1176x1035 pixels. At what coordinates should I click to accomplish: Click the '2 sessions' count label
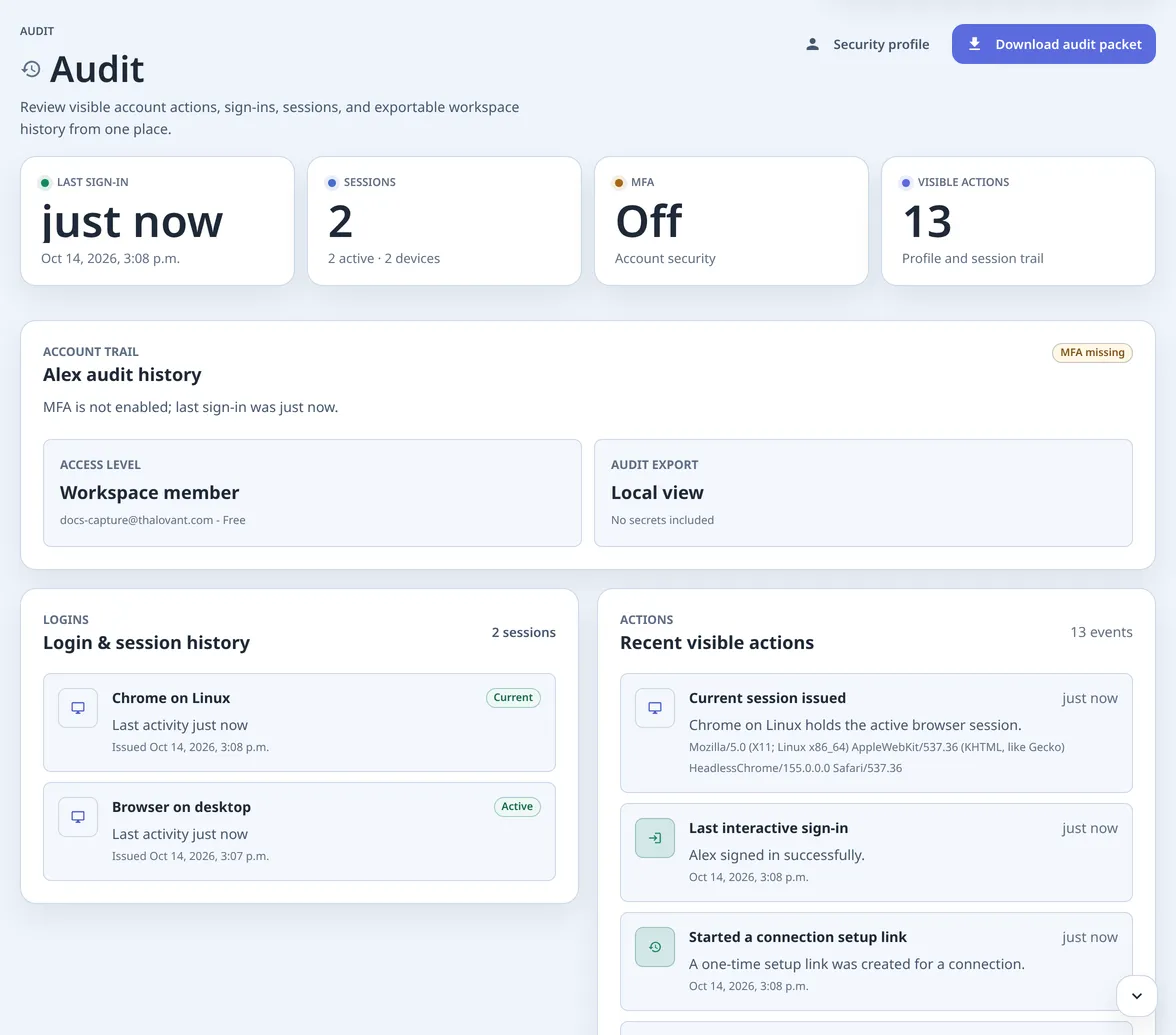pos(524,632)
